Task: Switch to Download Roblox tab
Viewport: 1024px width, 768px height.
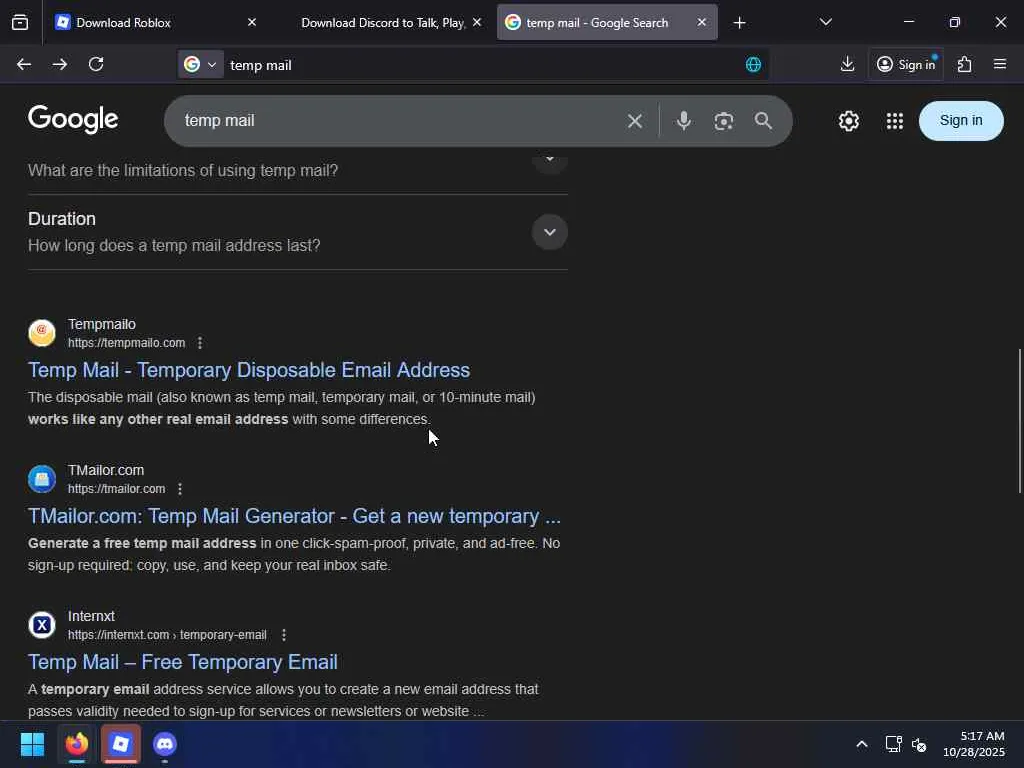Action: click(155, 23)
